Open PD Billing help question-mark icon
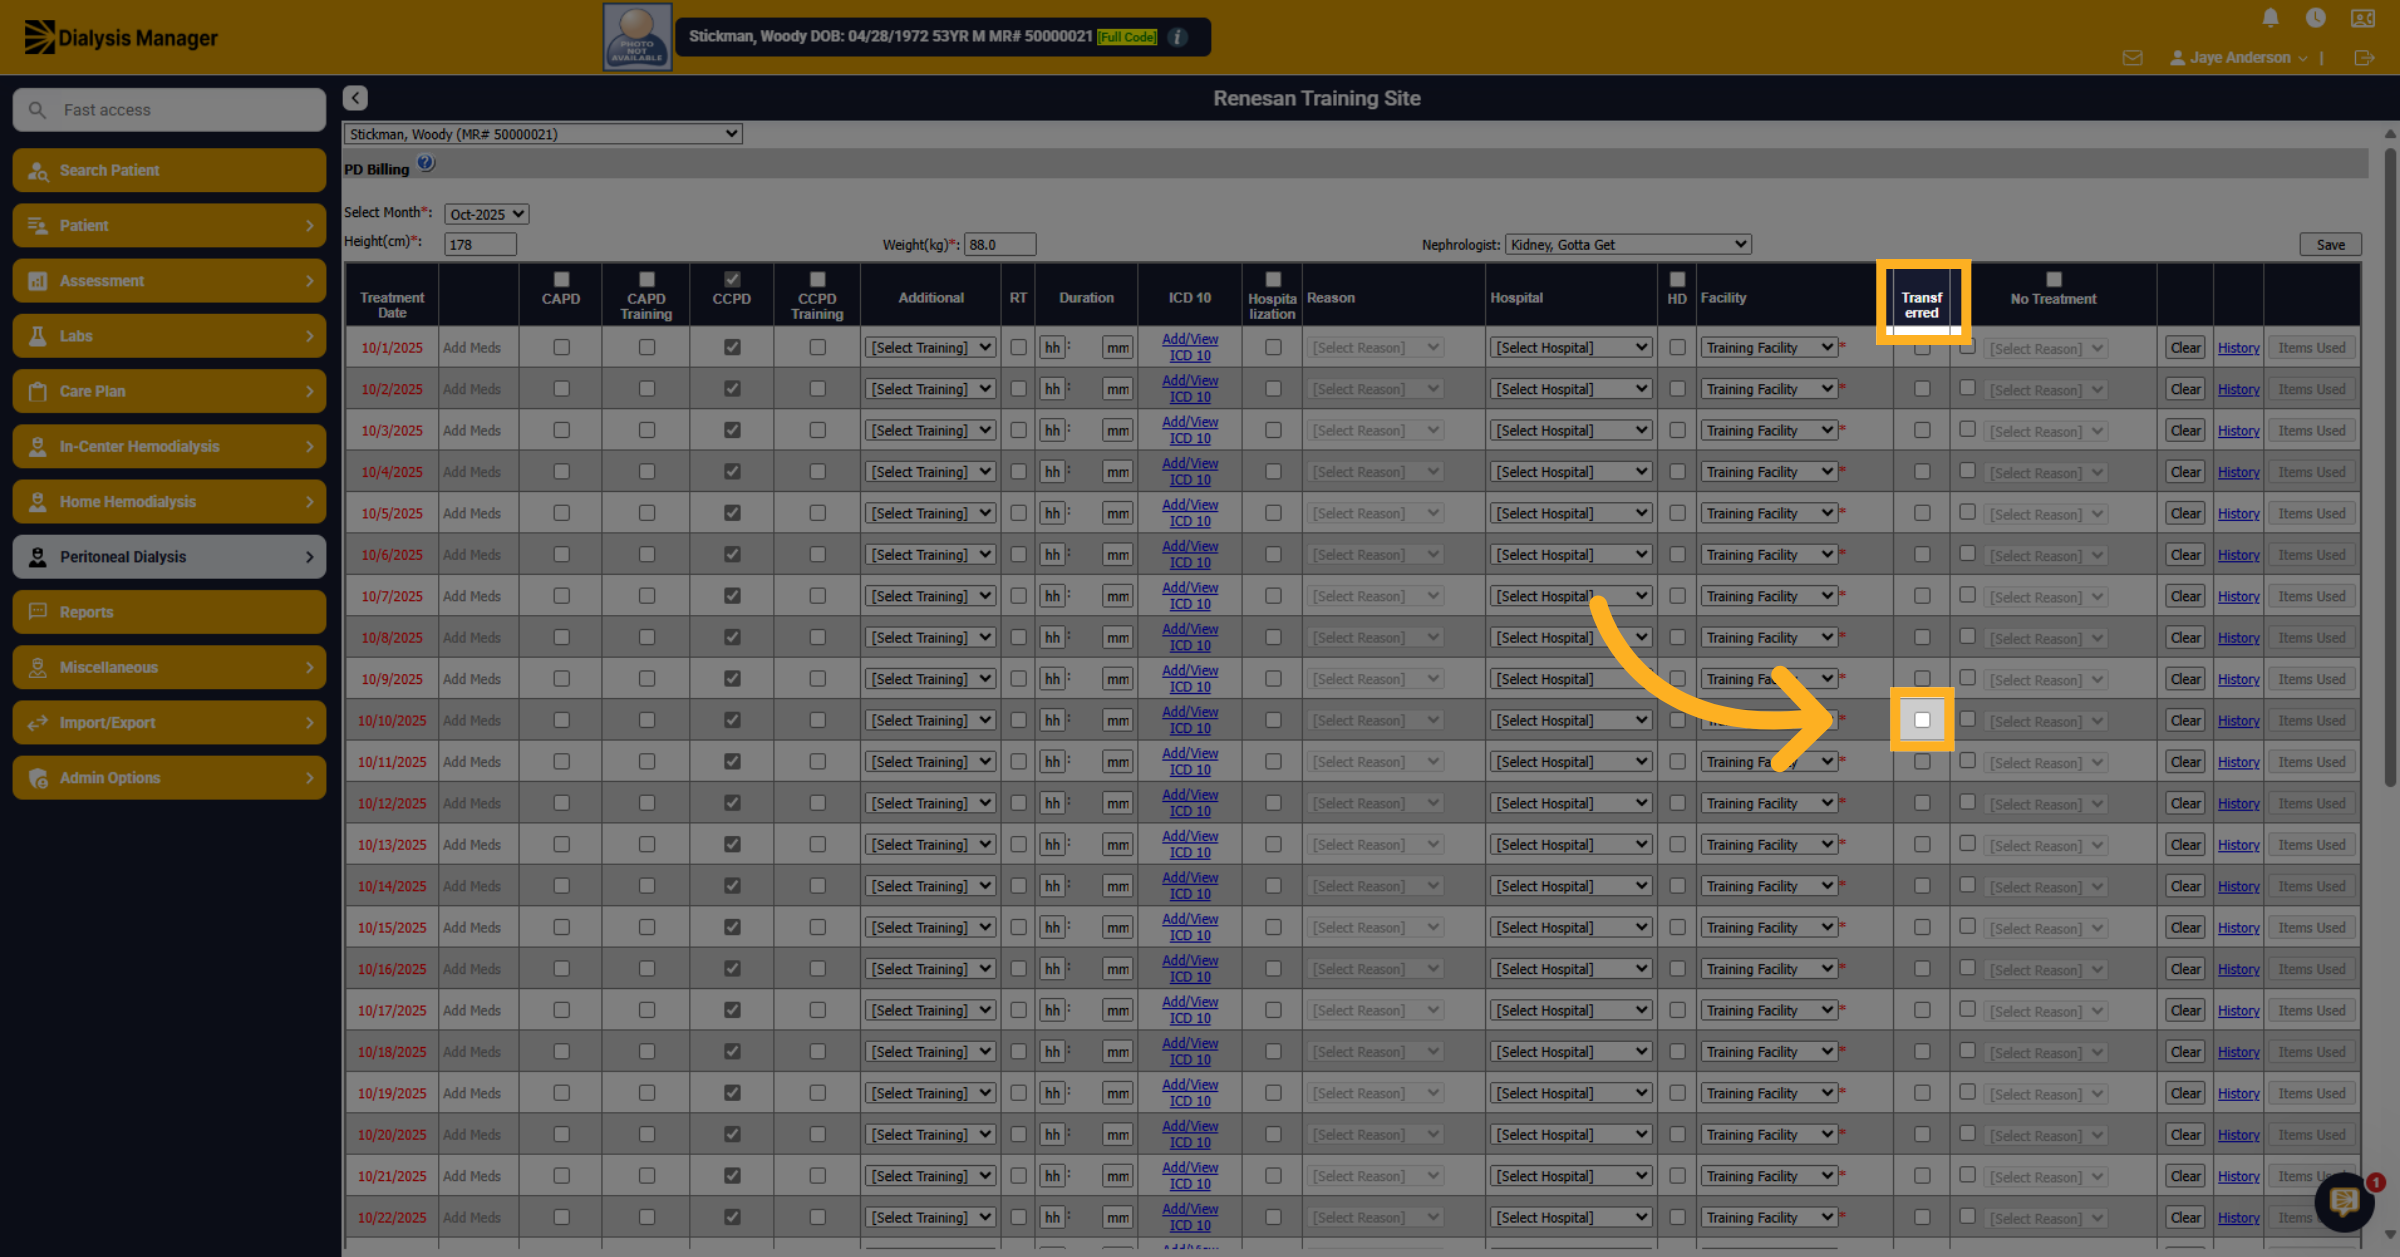2400x1257 pixels. coord(426,163)
